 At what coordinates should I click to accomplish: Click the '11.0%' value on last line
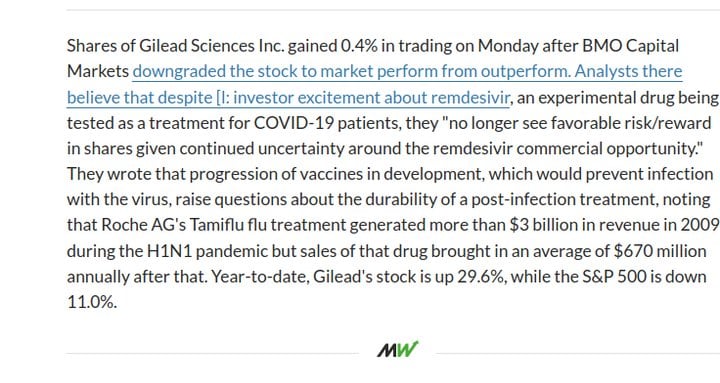click(92, 302)
